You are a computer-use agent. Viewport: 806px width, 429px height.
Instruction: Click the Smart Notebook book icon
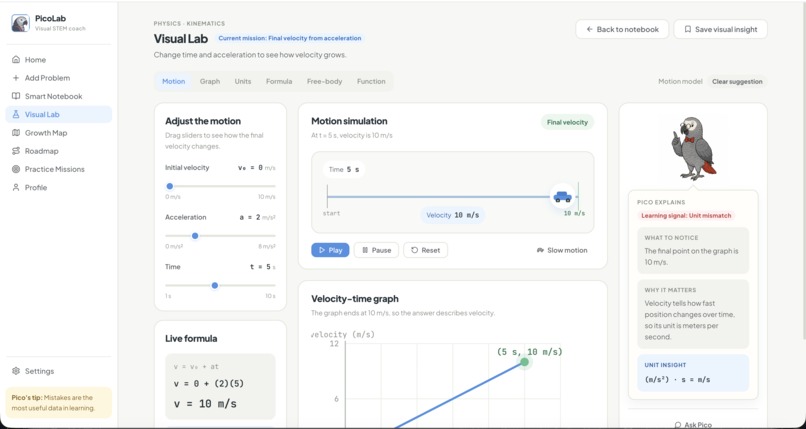pos(16,96)
